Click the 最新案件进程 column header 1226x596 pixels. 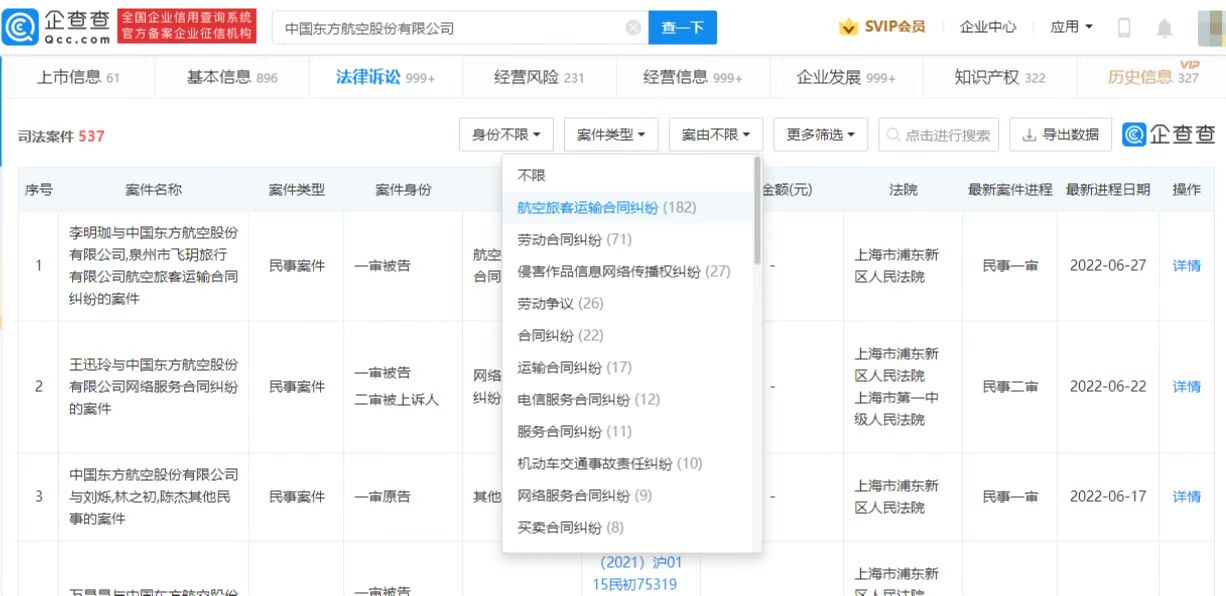pyautogui.click(x=1010, y=190)
